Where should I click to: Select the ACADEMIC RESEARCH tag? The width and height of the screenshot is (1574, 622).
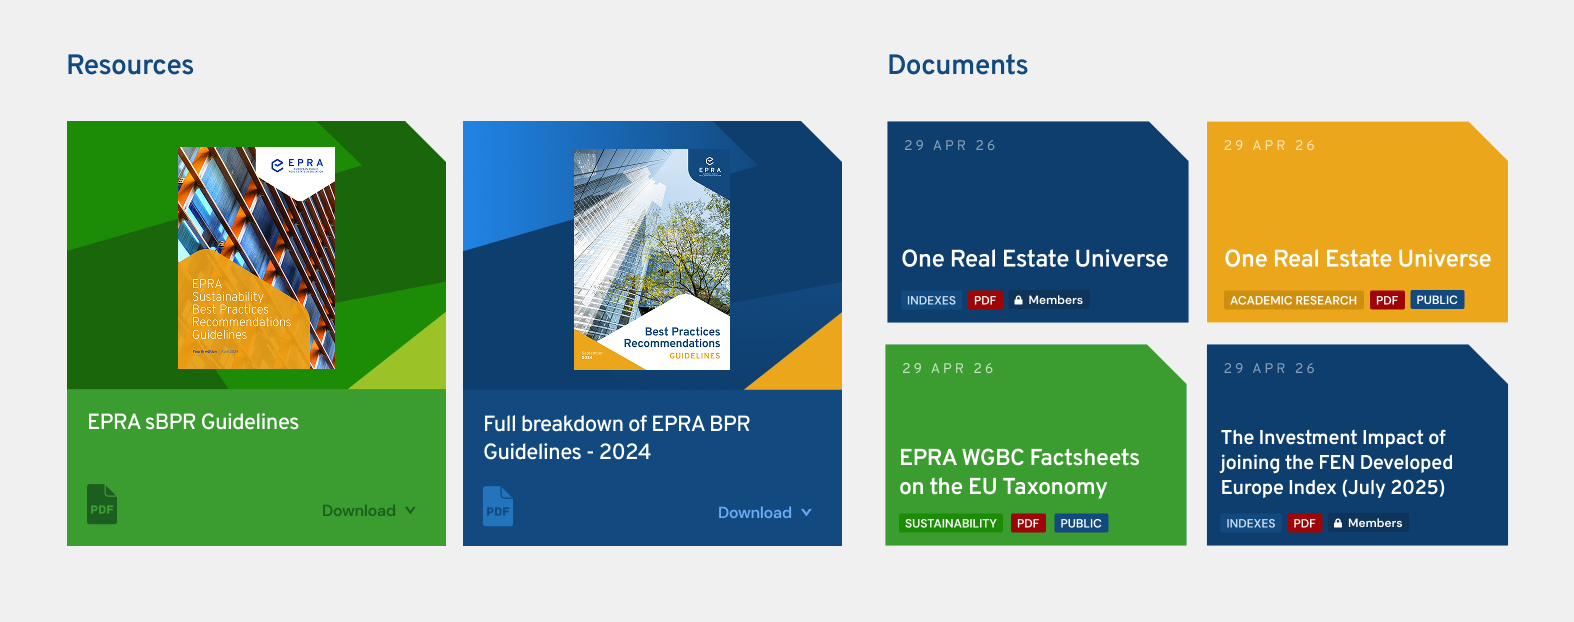click(1293, 300)
